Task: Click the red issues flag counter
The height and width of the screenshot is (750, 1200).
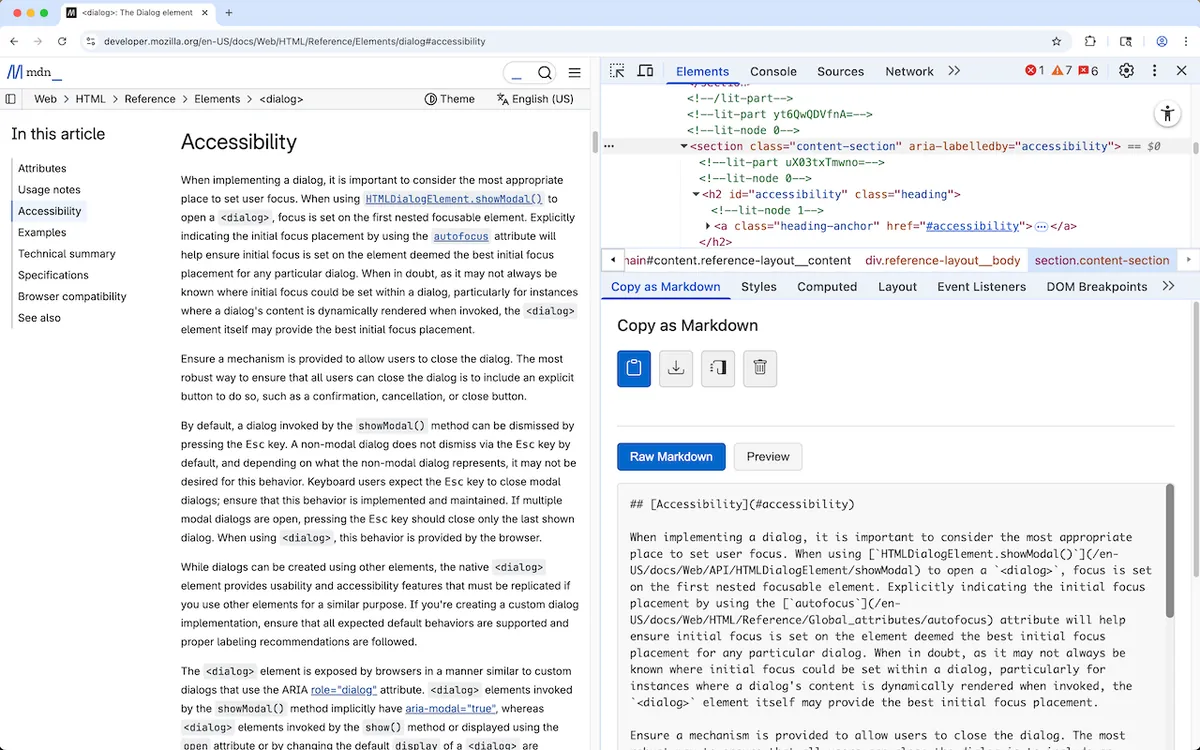Action: coord(1088,71)
